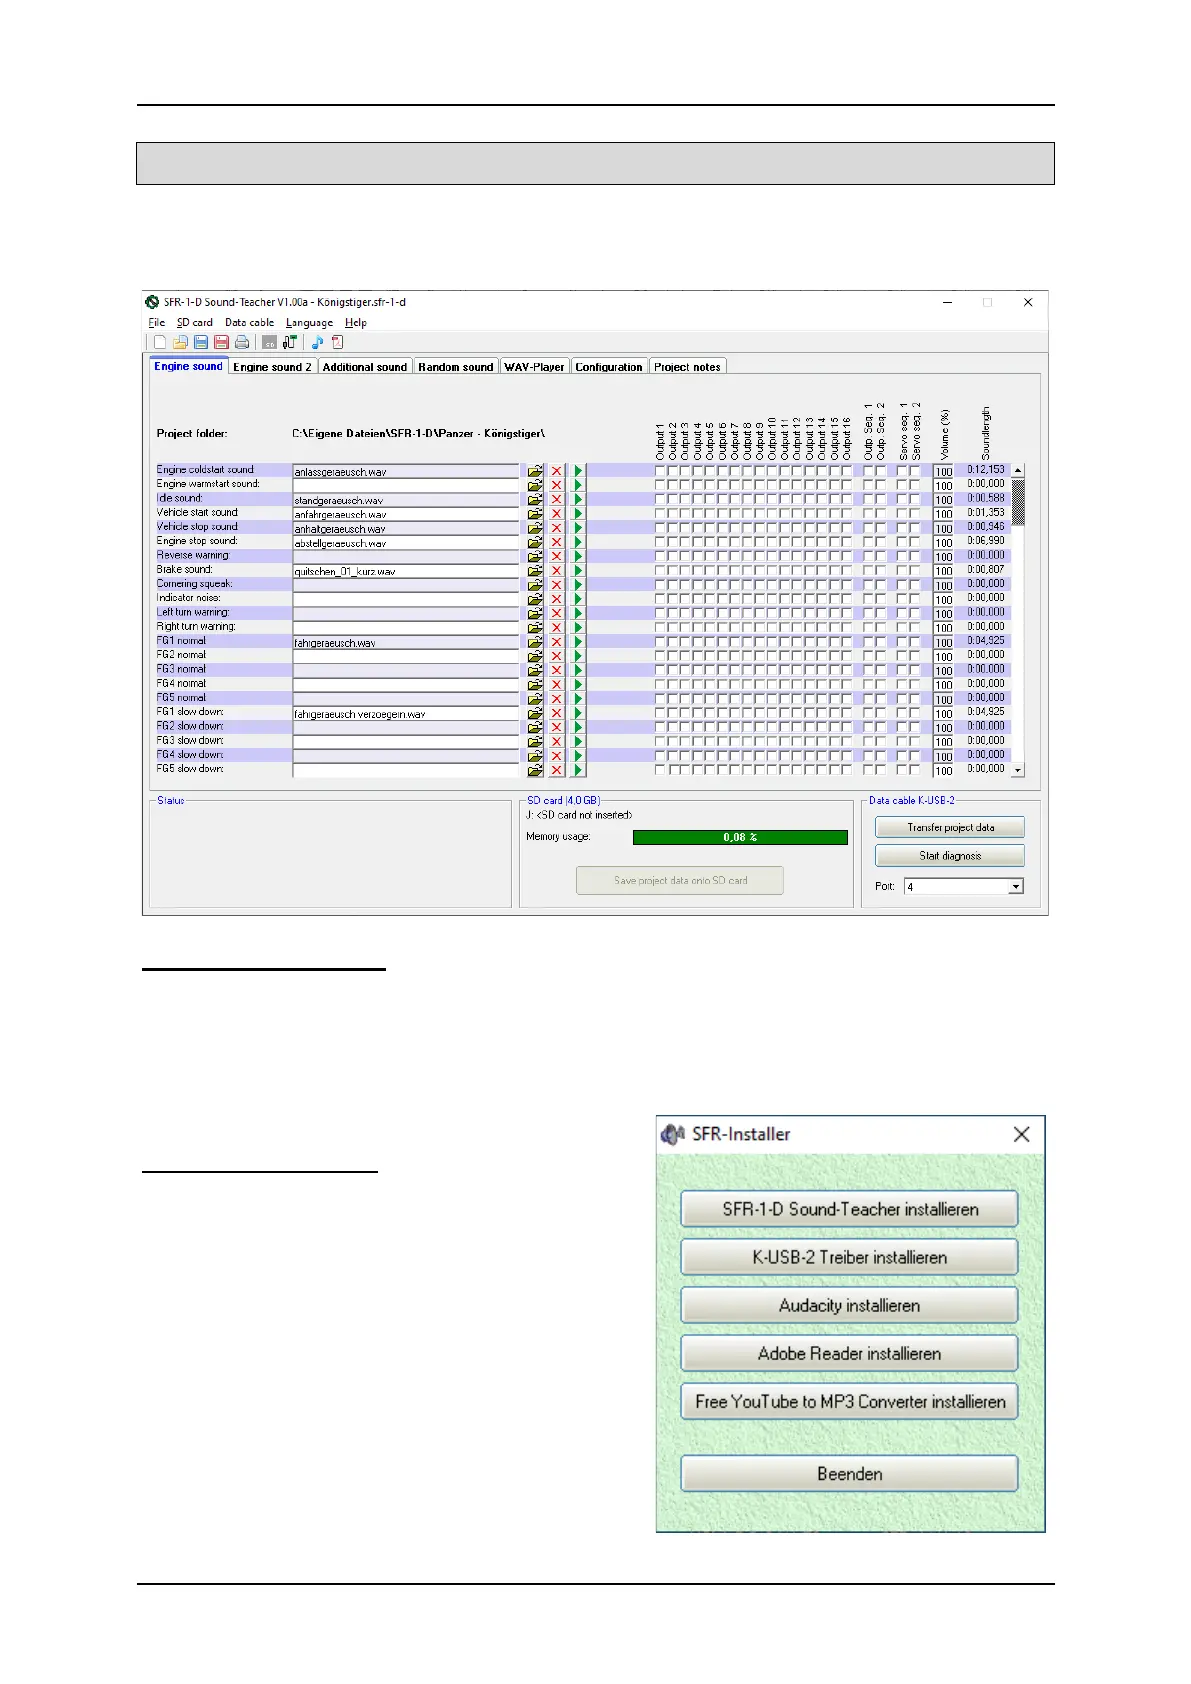Click the Transfer project data button
1191x1684 pixels.
(950, 827)
